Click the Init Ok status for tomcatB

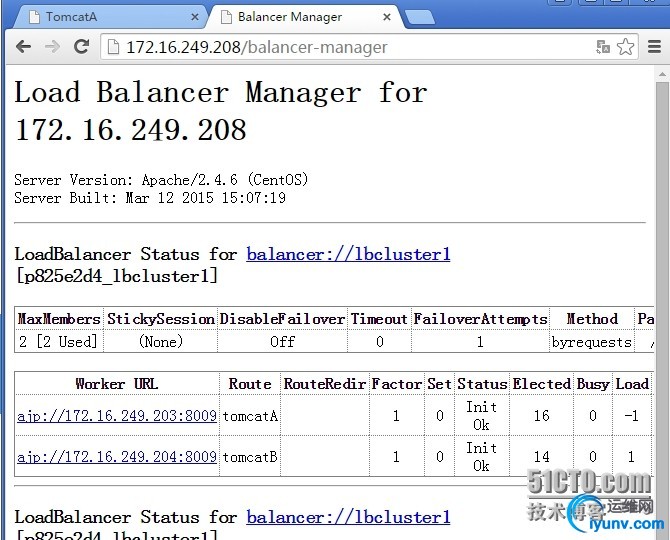click(x=482, y=457)
